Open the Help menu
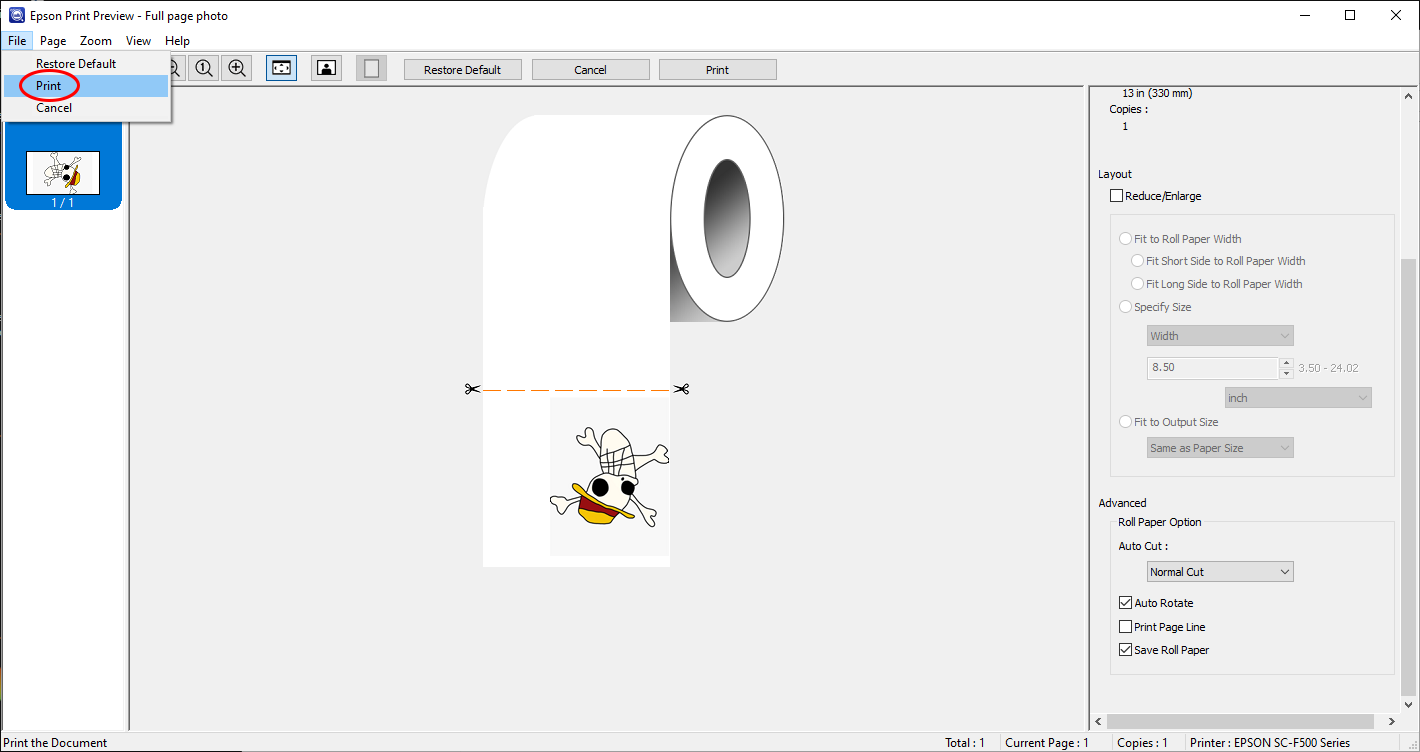1420x752 pixels. (177, 41)
